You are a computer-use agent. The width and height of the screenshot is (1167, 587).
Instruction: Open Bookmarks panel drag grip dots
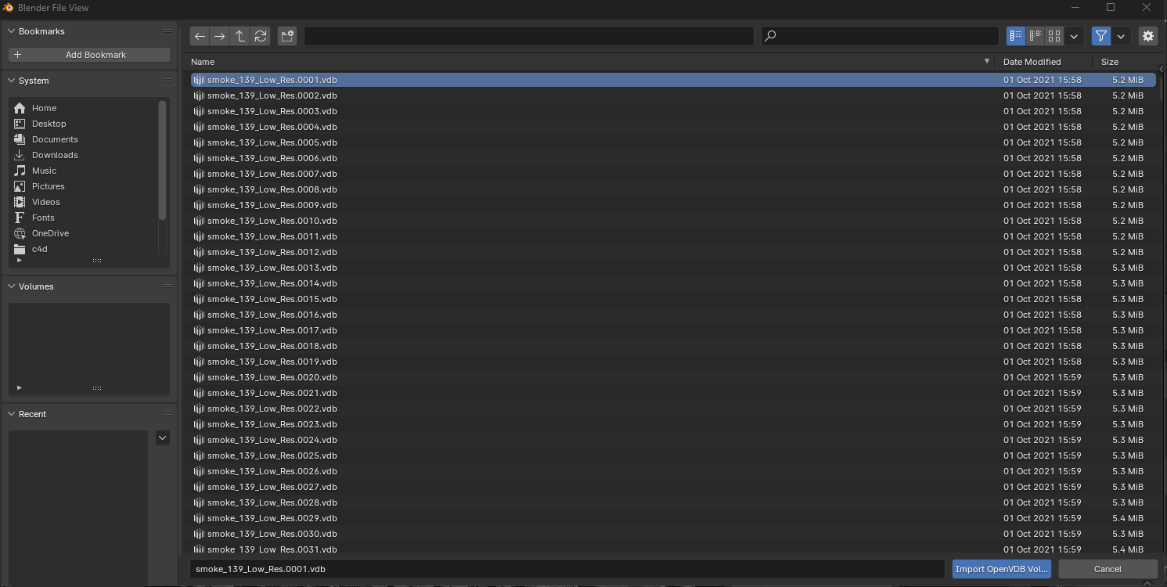point(167,31)
